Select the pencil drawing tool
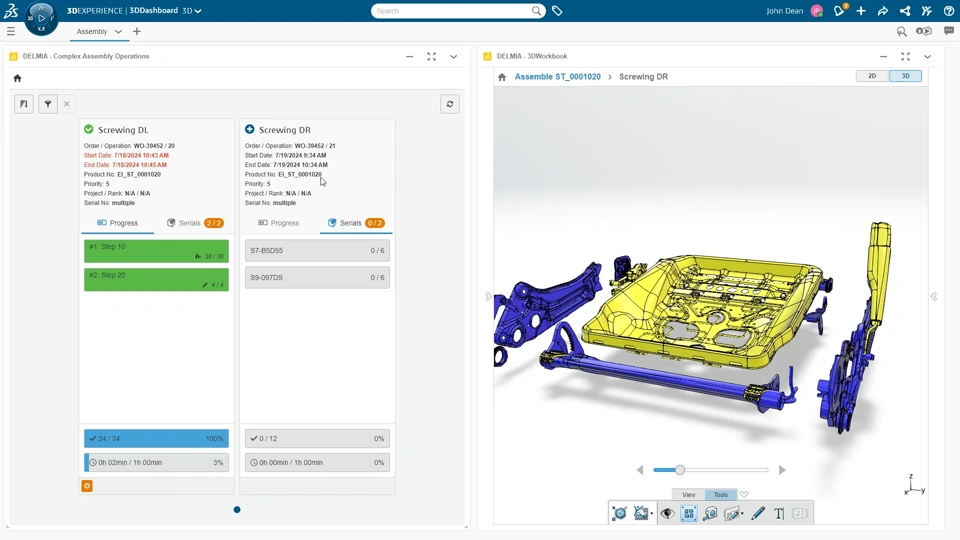The image size is (960, 540). click(758, 514)
